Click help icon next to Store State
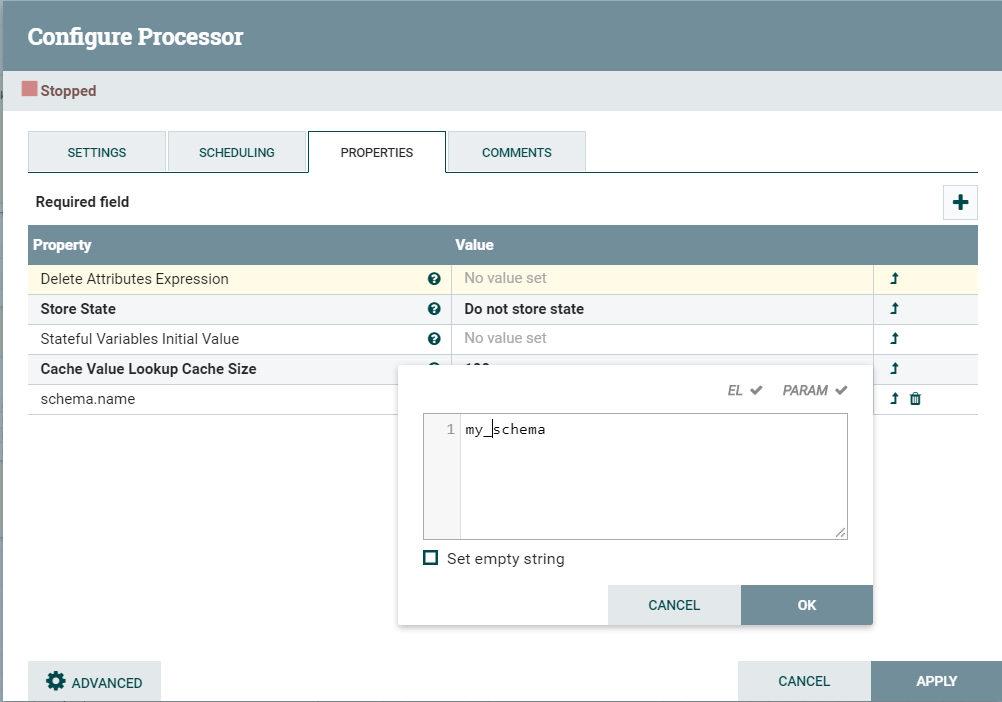The image size is (1002, 702). (x=434, y=309)
